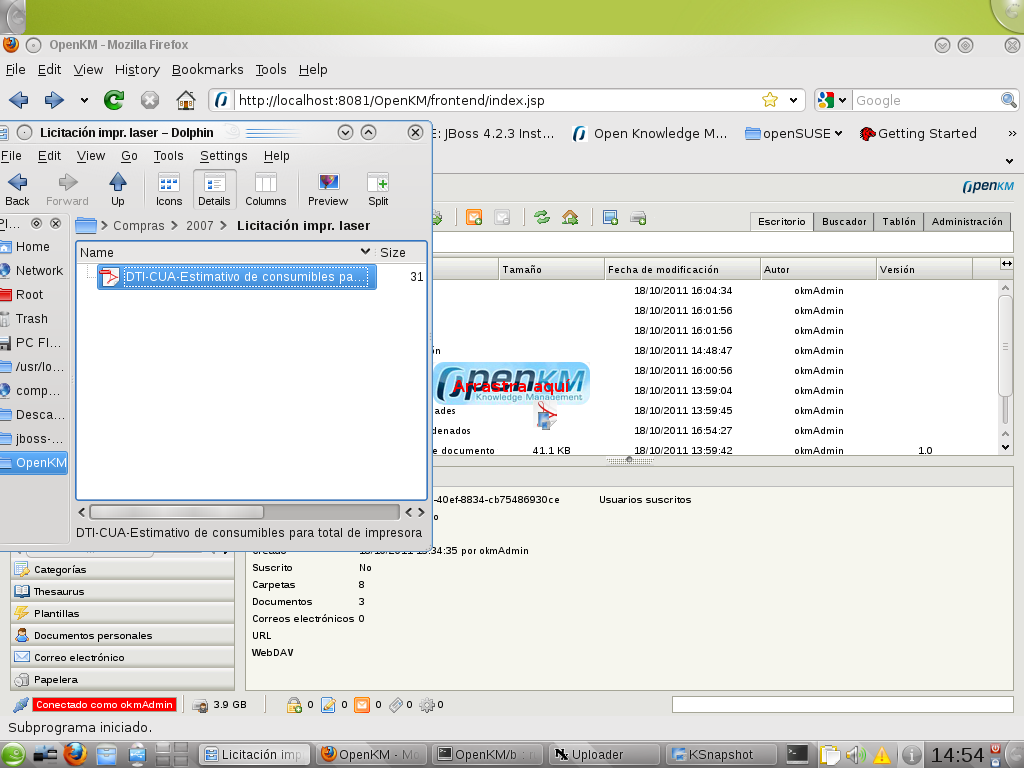The height and width of the screenshot is (768, 1024).
Task: Click the Compras breadcrumb in Dolphin
Action: tap(138, 226)
